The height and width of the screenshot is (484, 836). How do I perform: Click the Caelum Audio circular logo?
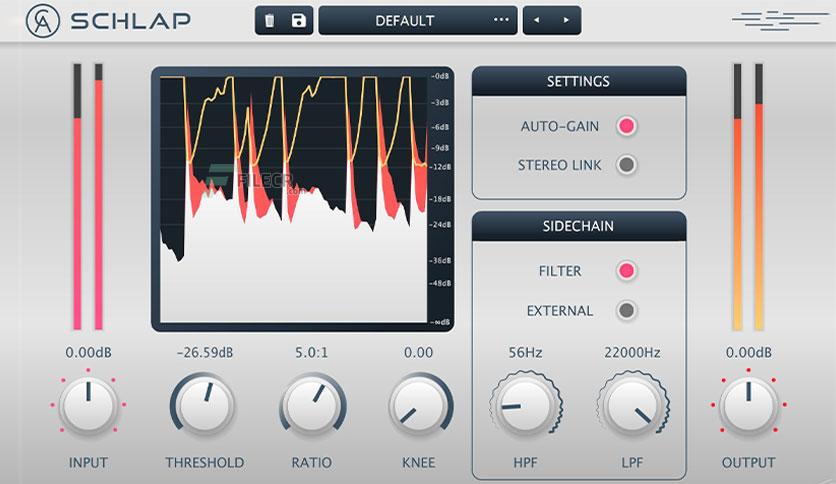pyautogui.click(x=43, y=21)
